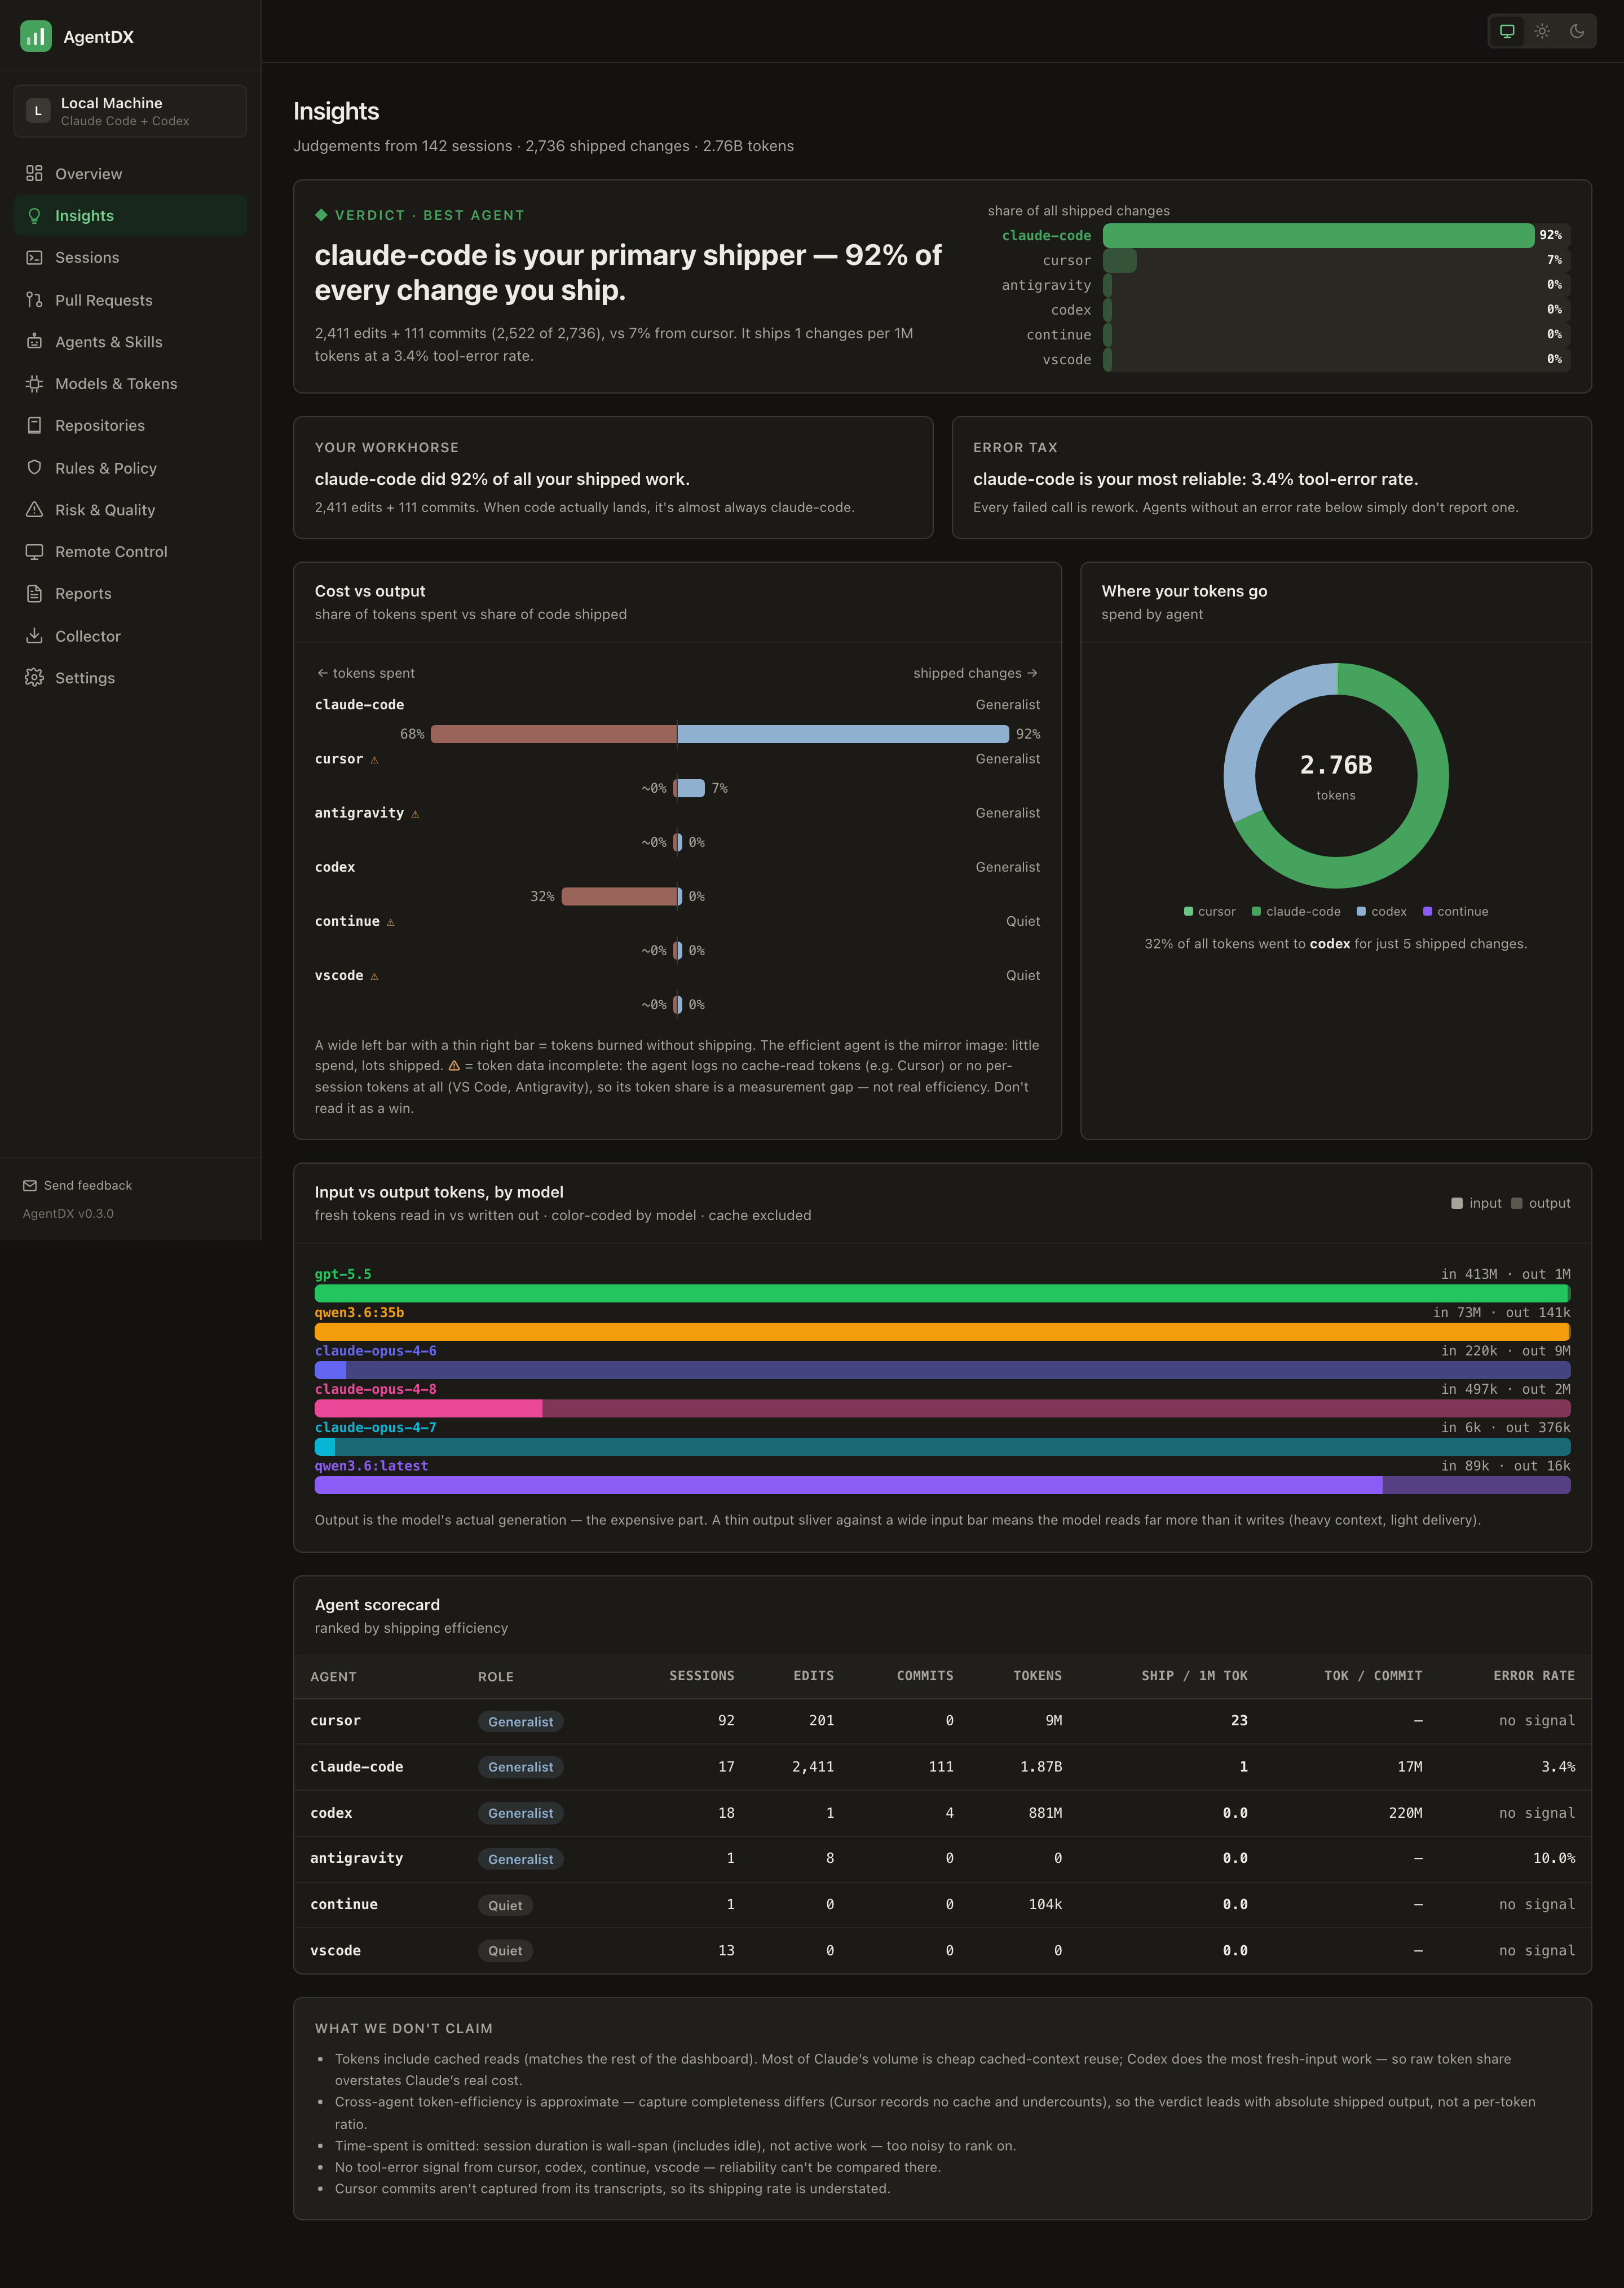Click 'AgentDX v0.3.0' version text

pos(68,1213)
